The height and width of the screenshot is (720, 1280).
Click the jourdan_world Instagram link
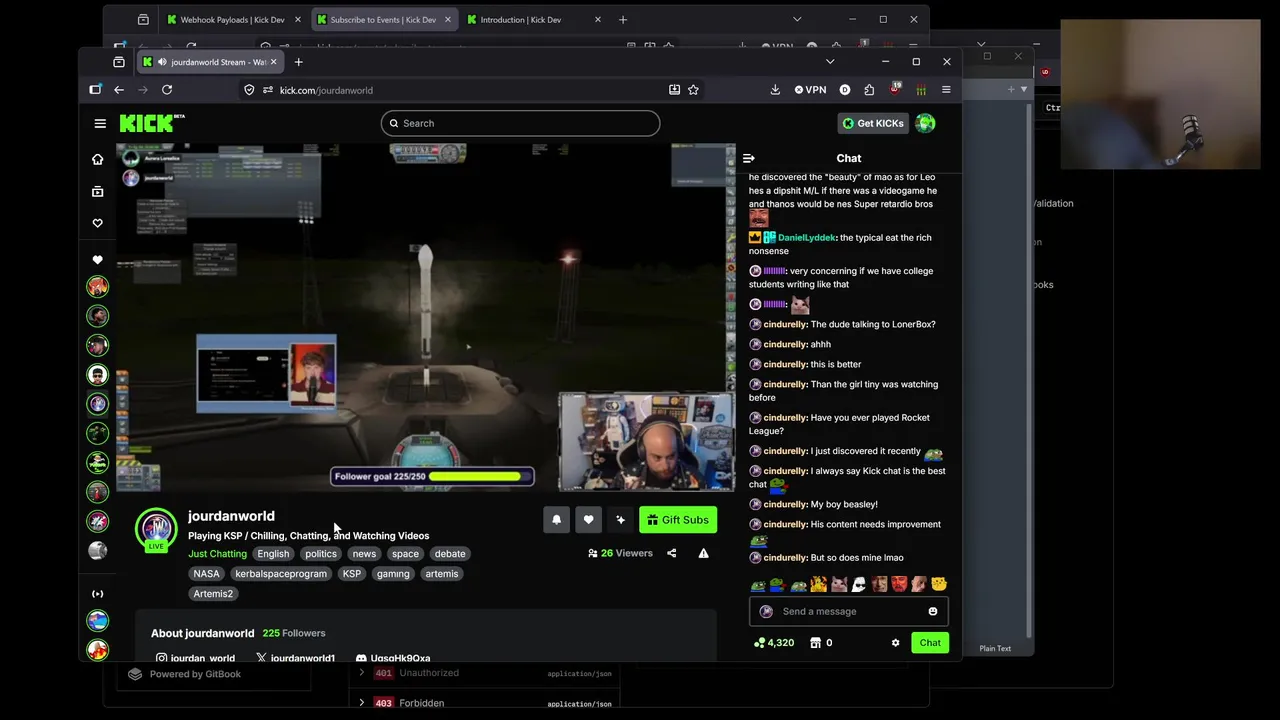[x=195, y=658]
